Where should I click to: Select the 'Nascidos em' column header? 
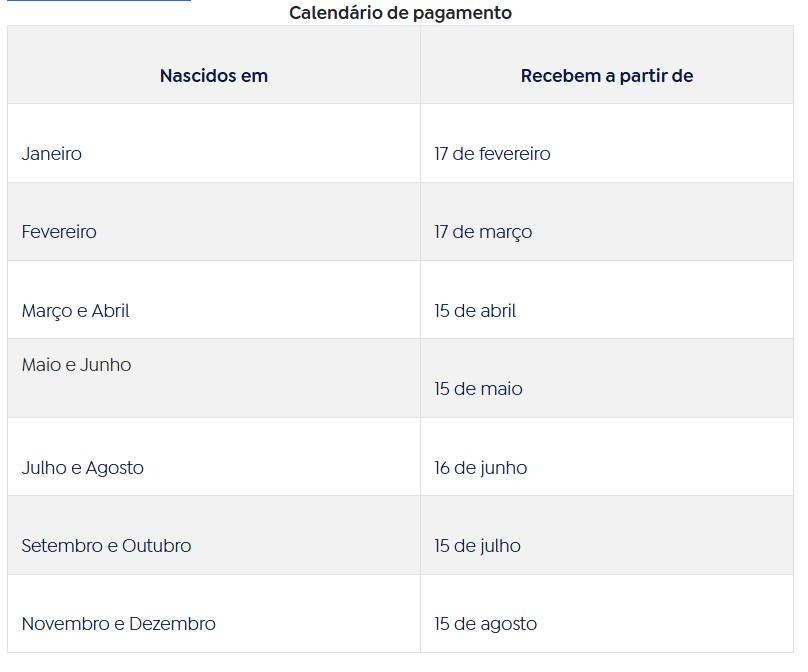coord(214,76)
